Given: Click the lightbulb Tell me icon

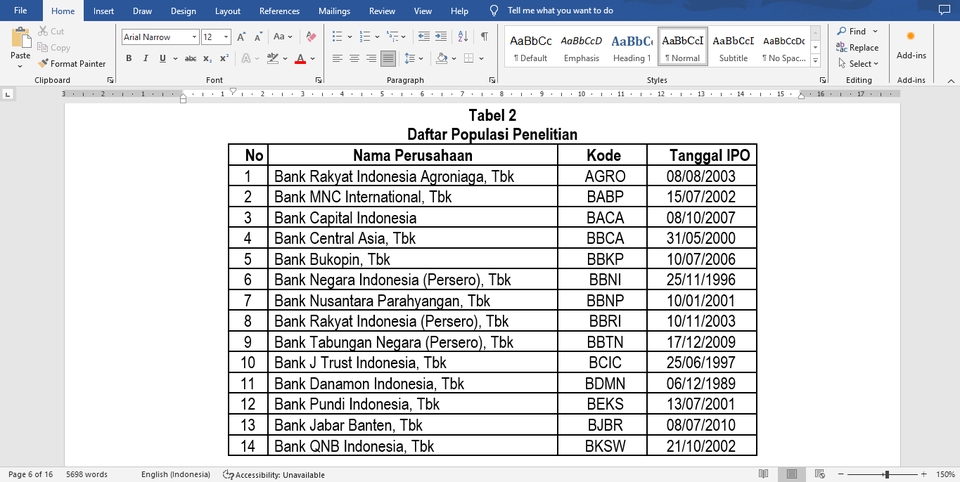Looking at the screenshot, I should (x=494, y=10).
